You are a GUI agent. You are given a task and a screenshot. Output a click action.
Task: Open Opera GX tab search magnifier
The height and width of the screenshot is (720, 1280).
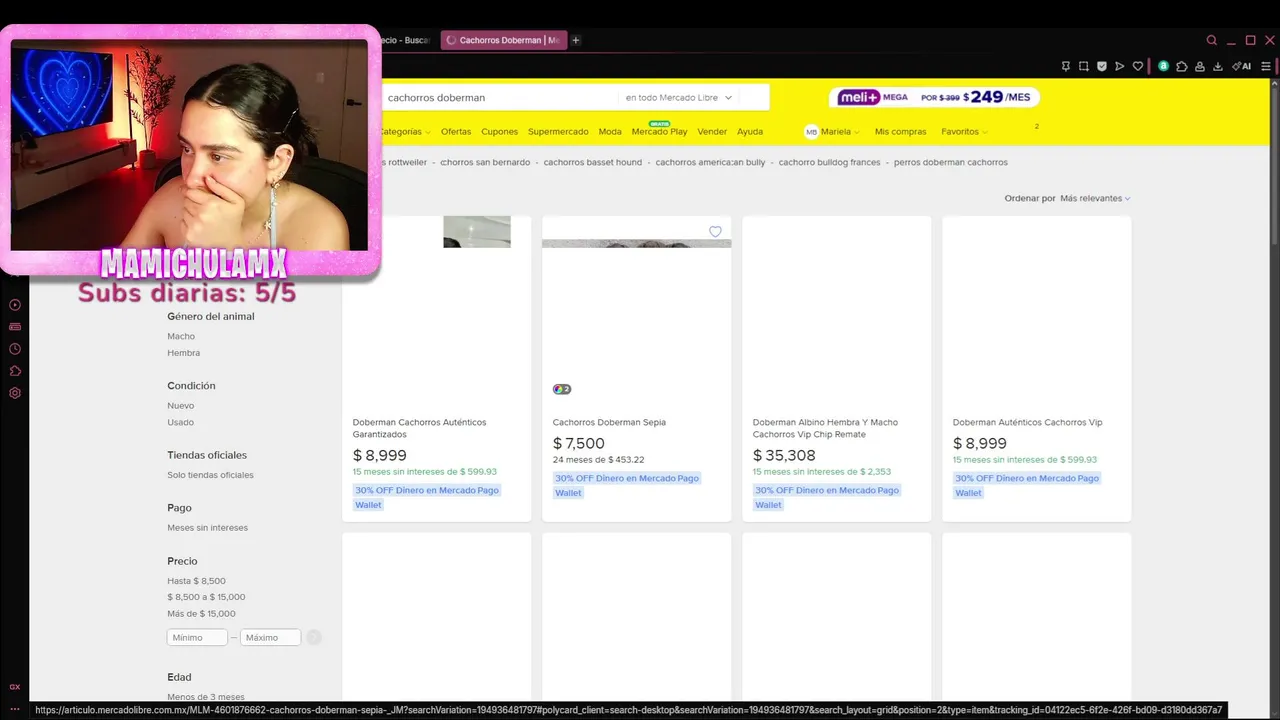[1211, 40]
